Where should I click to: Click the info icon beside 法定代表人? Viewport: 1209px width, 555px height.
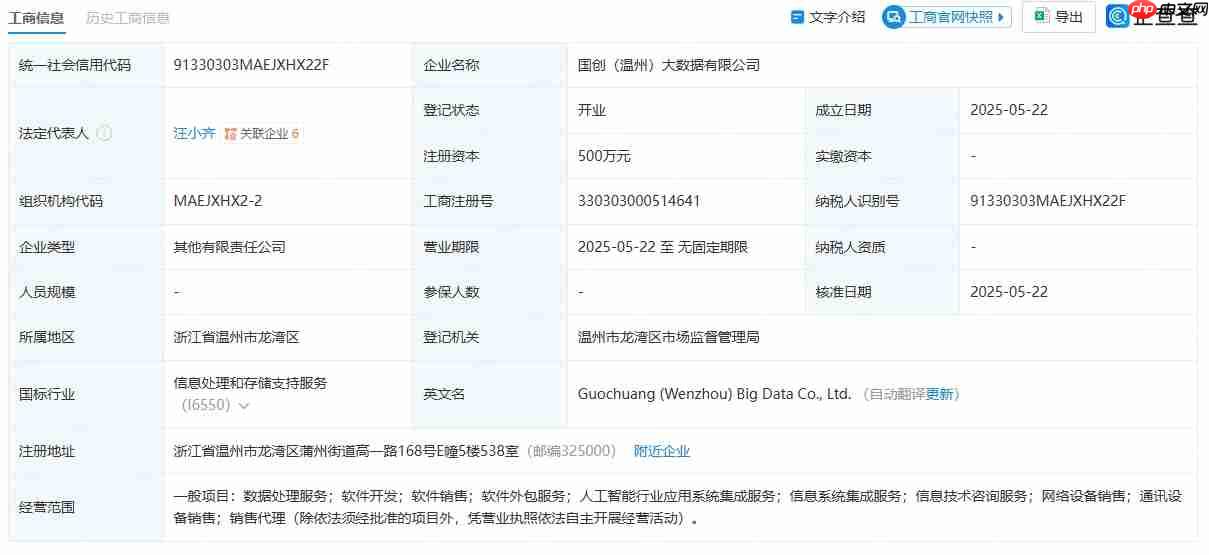104,133
